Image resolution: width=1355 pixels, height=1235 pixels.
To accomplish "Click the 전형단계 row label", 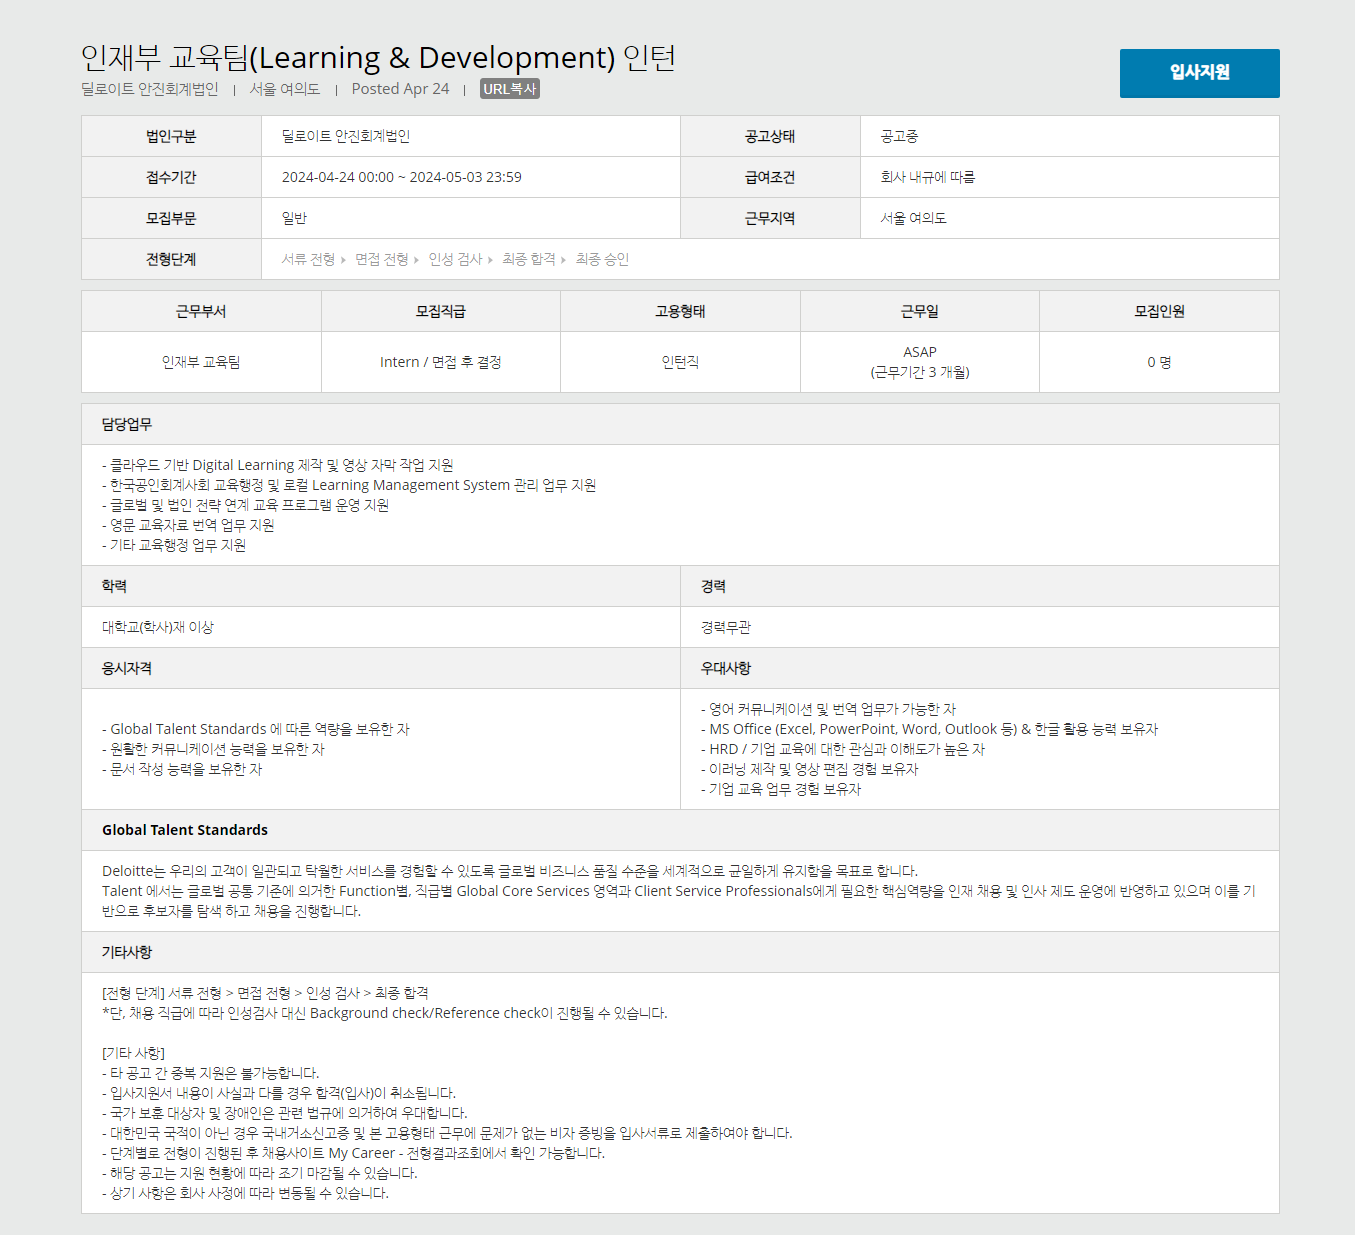I will [171, 259].
